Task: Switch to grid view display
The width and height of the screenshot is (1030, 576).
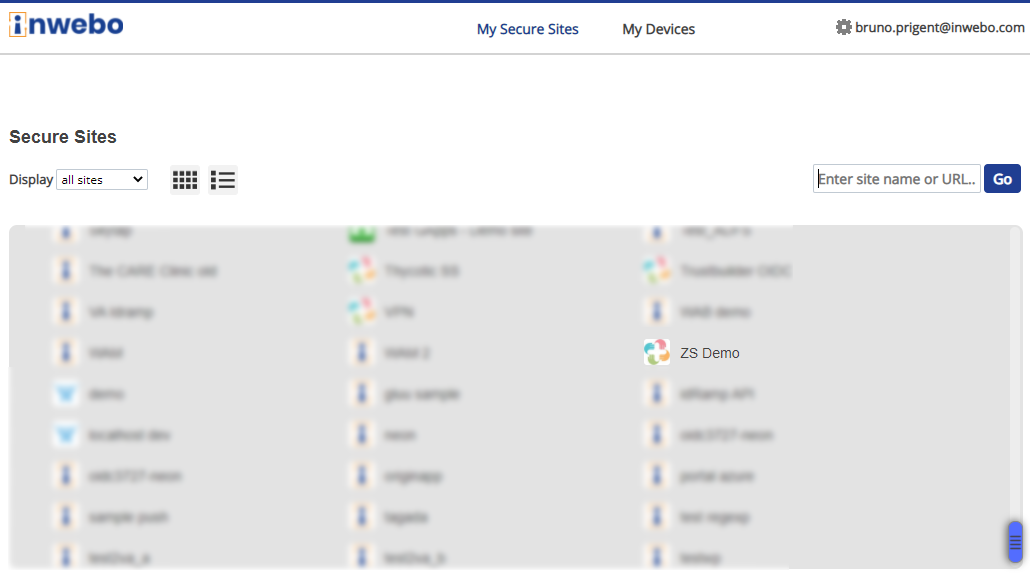Action: tap(185, 180)
